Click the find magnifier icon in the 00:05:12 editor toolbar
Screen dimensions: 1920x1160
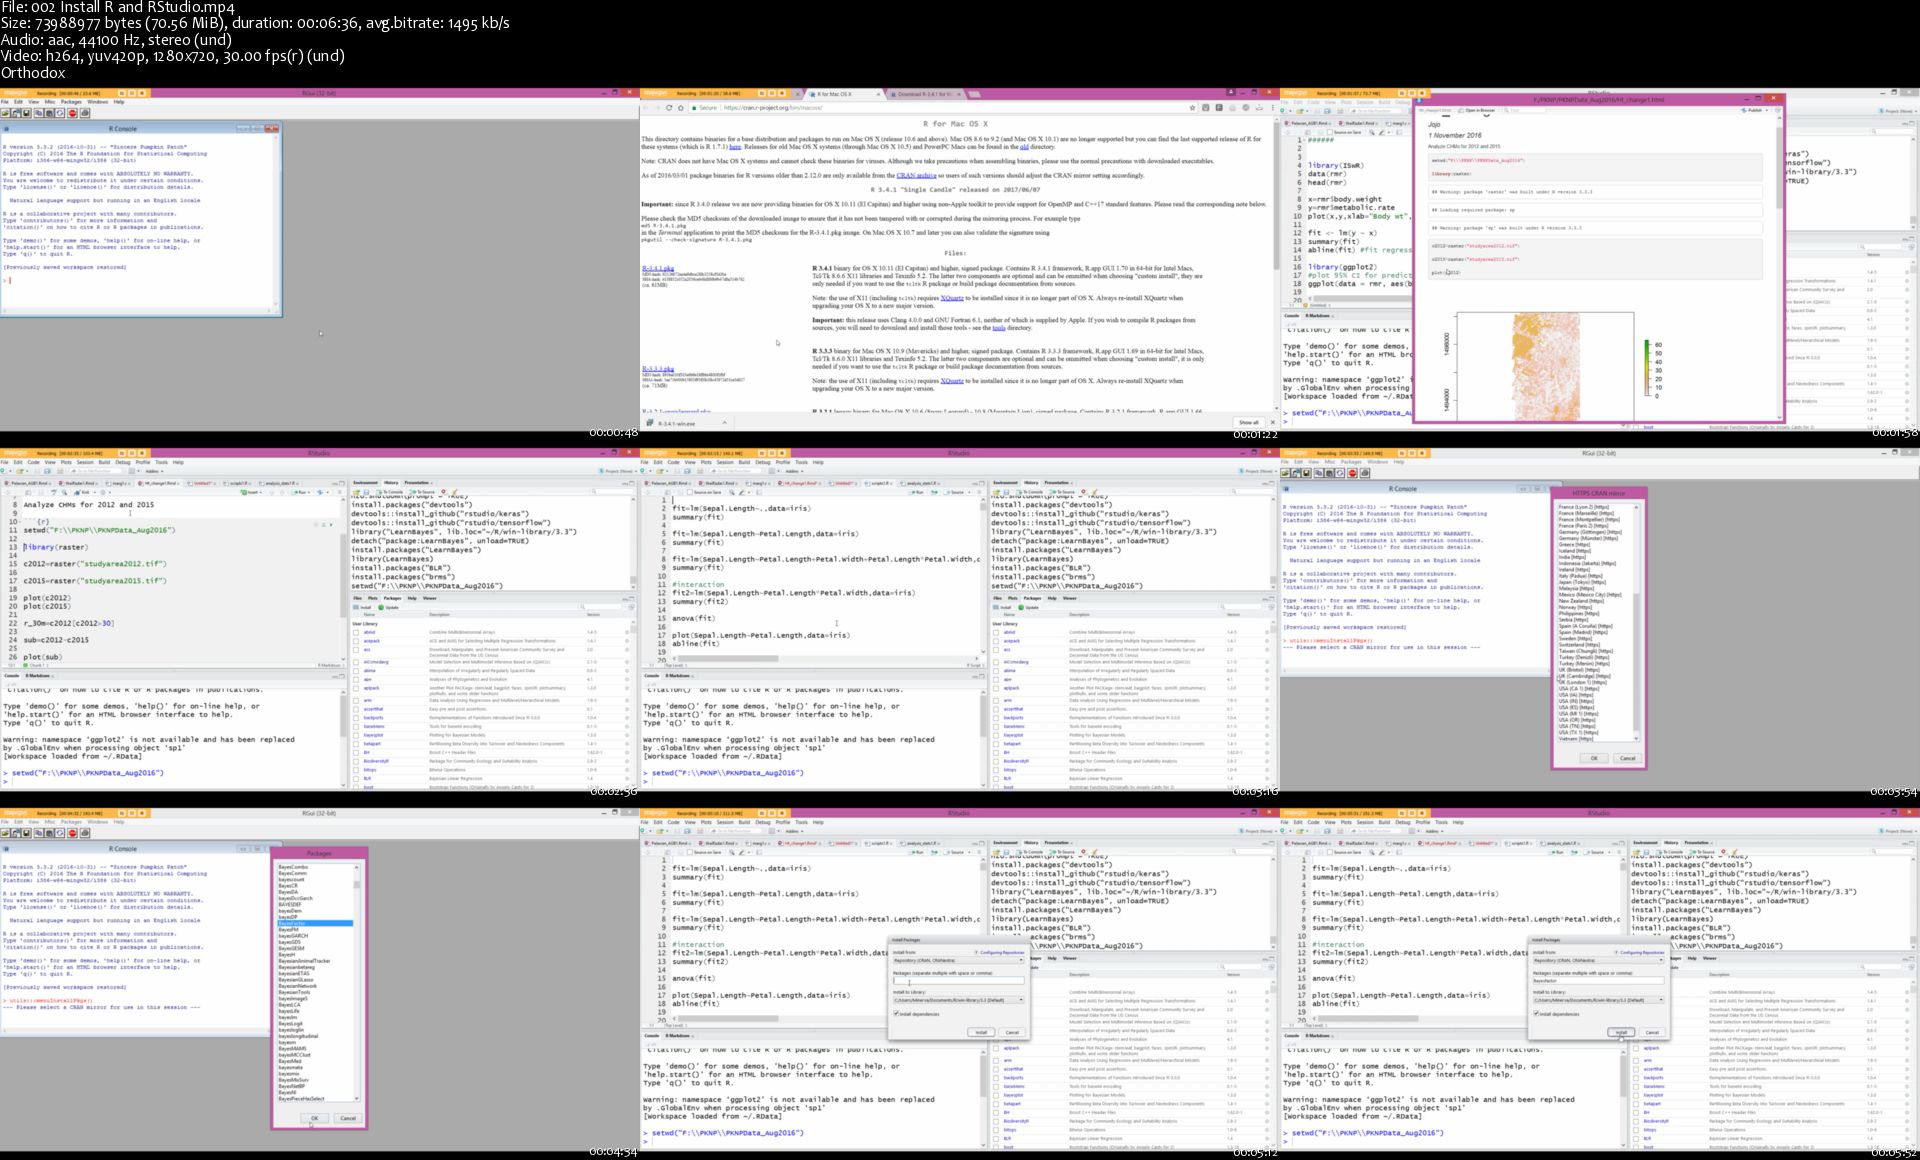point(731,852)
